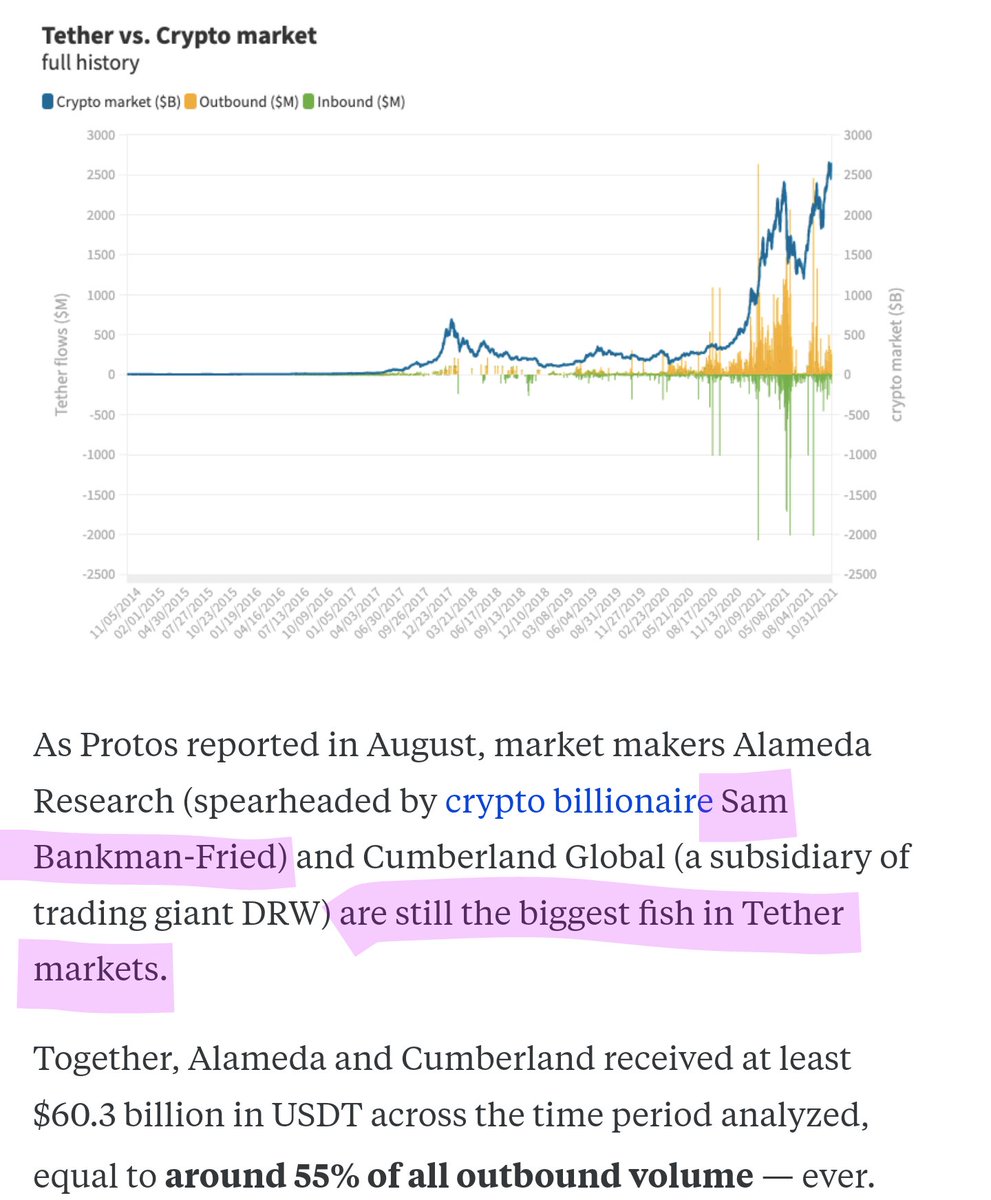Click the blue Crypto market legend swatch
Screen dimensions: 991x1200
coord(48,101)
